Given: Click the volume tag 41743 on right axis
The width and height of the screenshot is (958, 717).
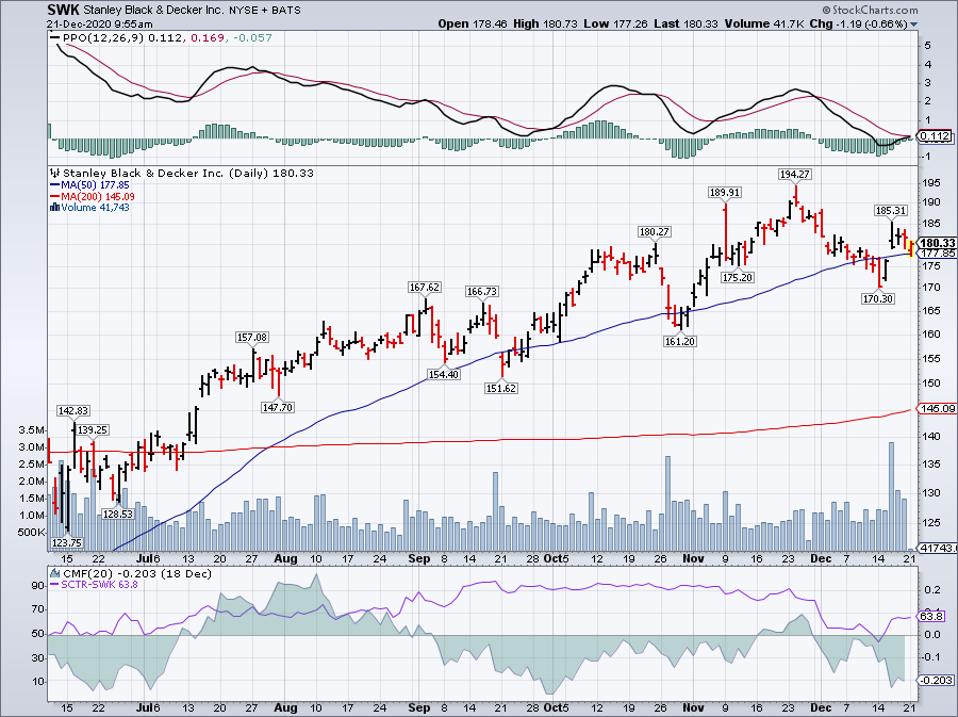Looking at the screenshot, I should [938, 549].
